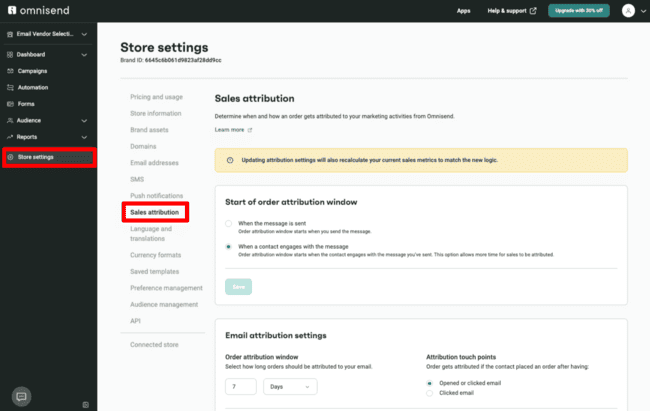Open Domains settings
The width and height of the screenshot is (650, 411).
[143, 146]
